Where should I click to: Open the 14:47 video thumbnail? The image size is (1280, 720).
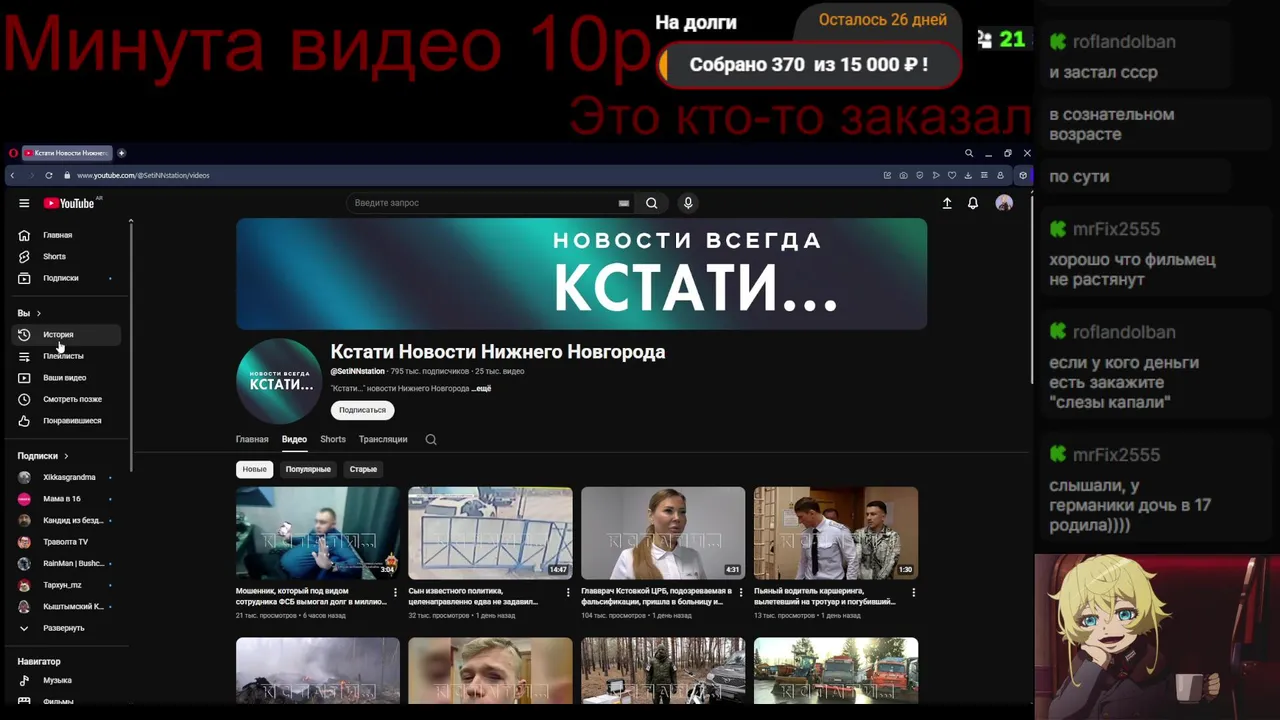[x=490, y=533]
